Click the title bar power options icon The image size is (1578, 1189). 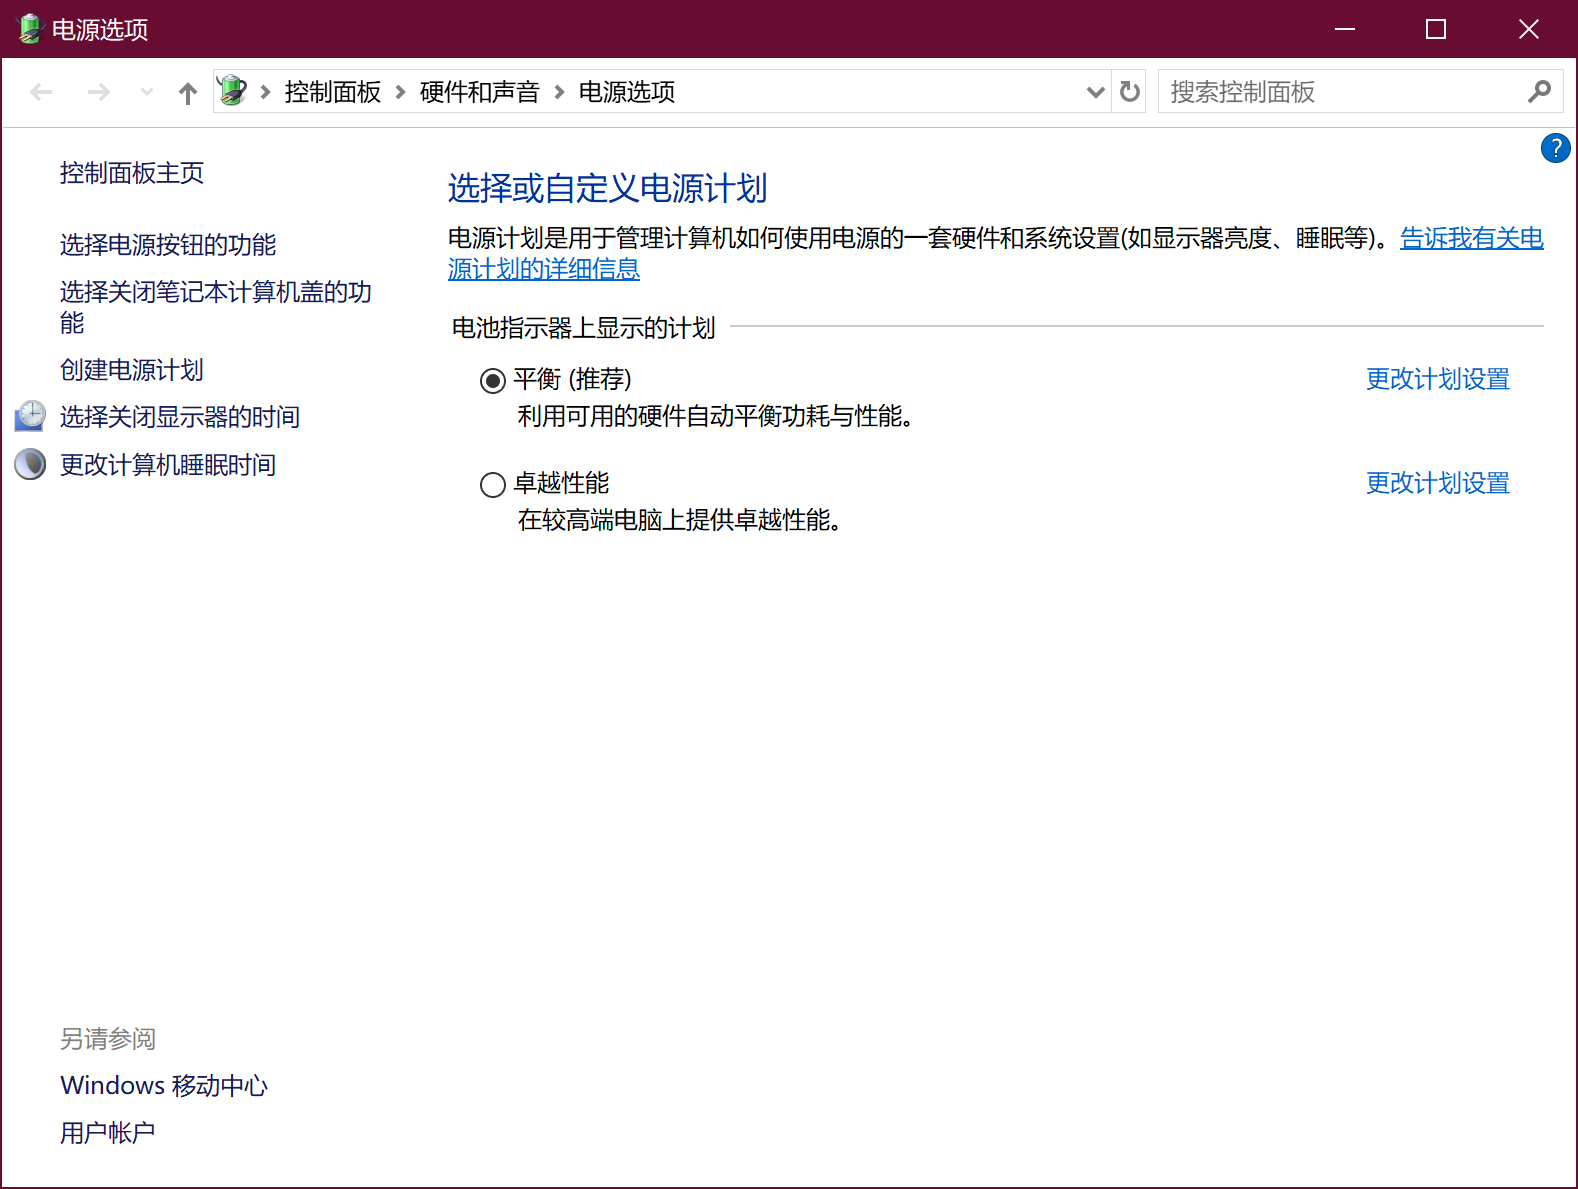[x=30, y=29]
